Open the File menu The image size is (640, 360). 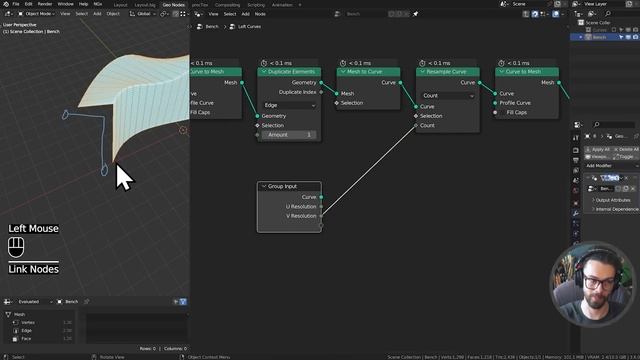coord(16,4)
